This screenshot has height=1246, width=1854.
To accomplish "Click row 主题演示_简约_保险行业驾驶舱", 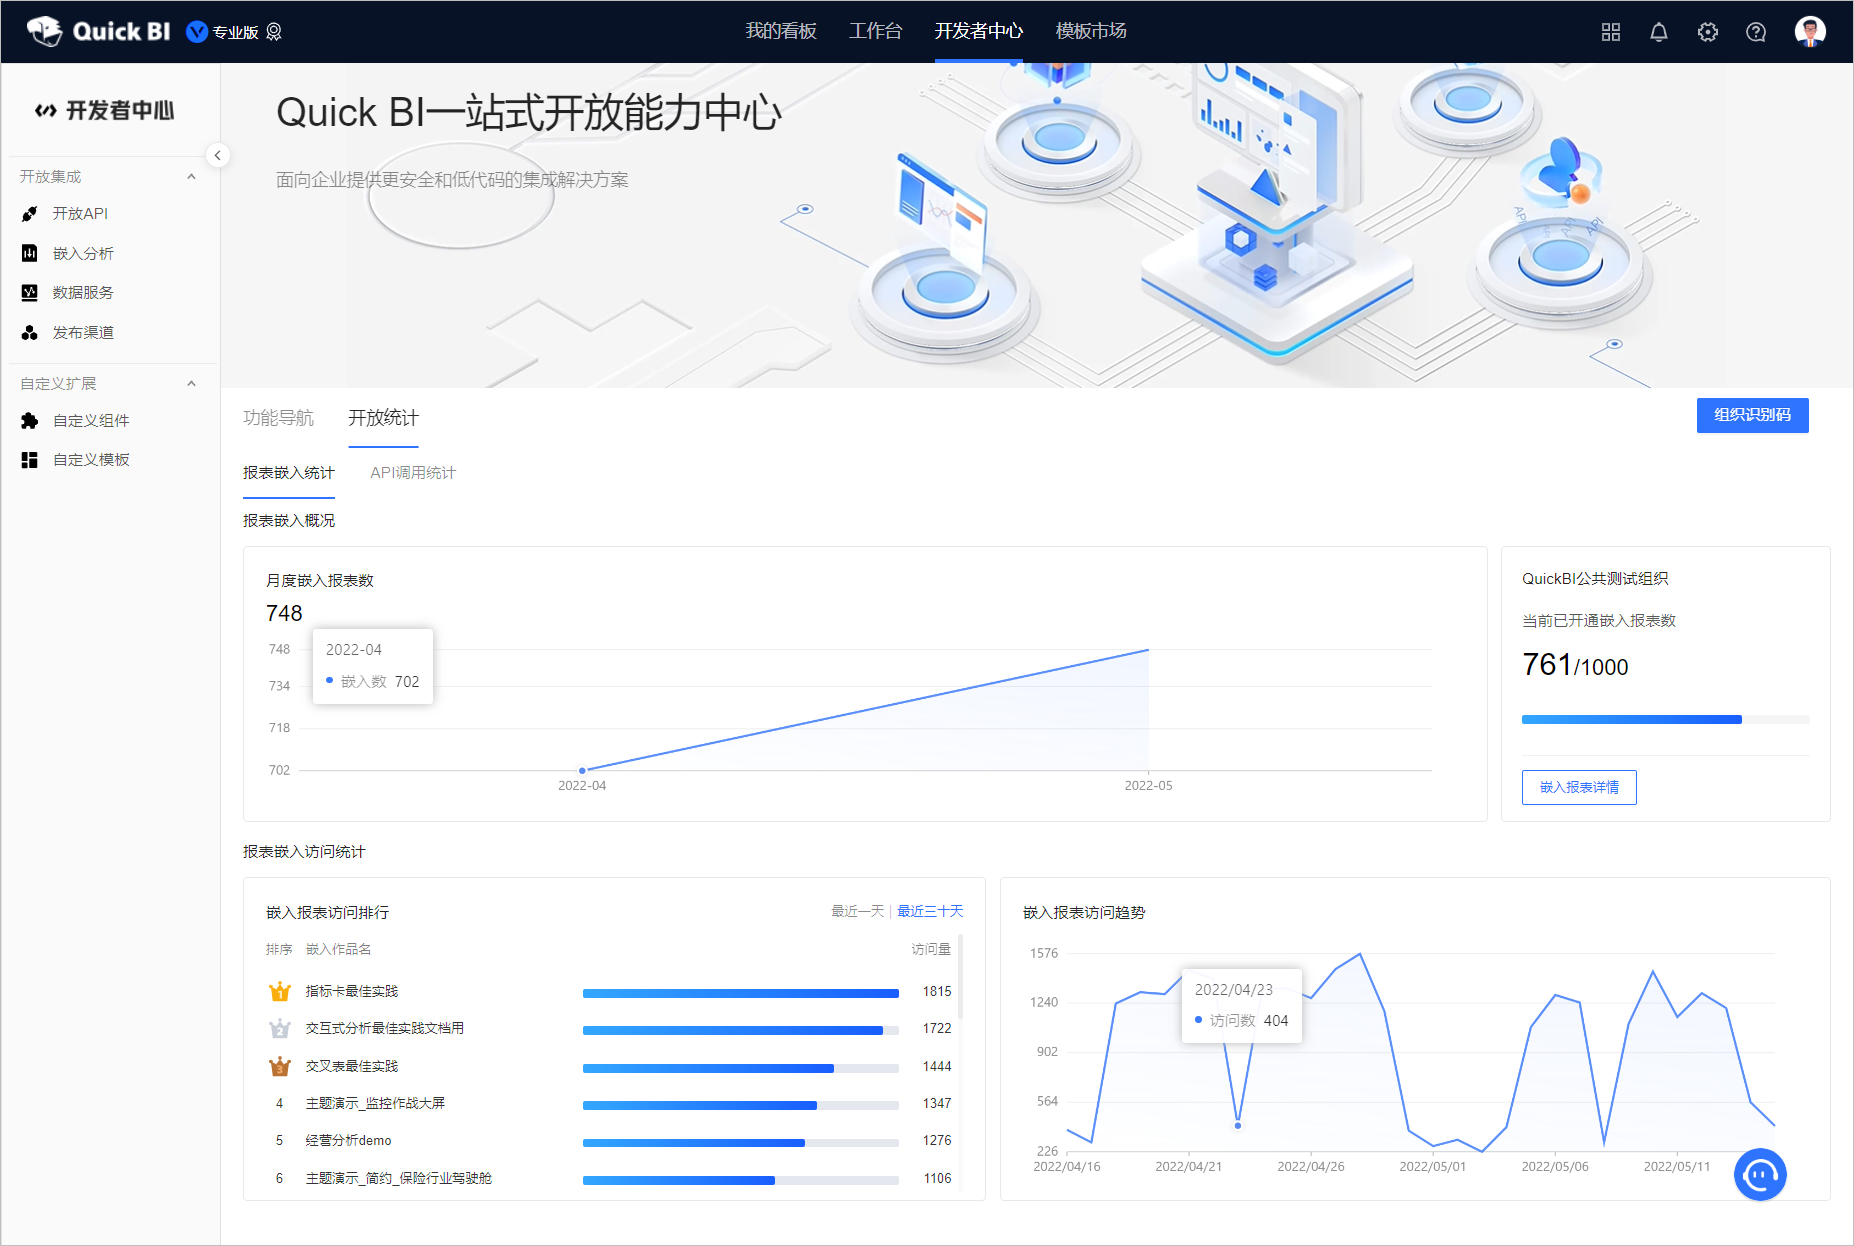I will click(610, 1178).
